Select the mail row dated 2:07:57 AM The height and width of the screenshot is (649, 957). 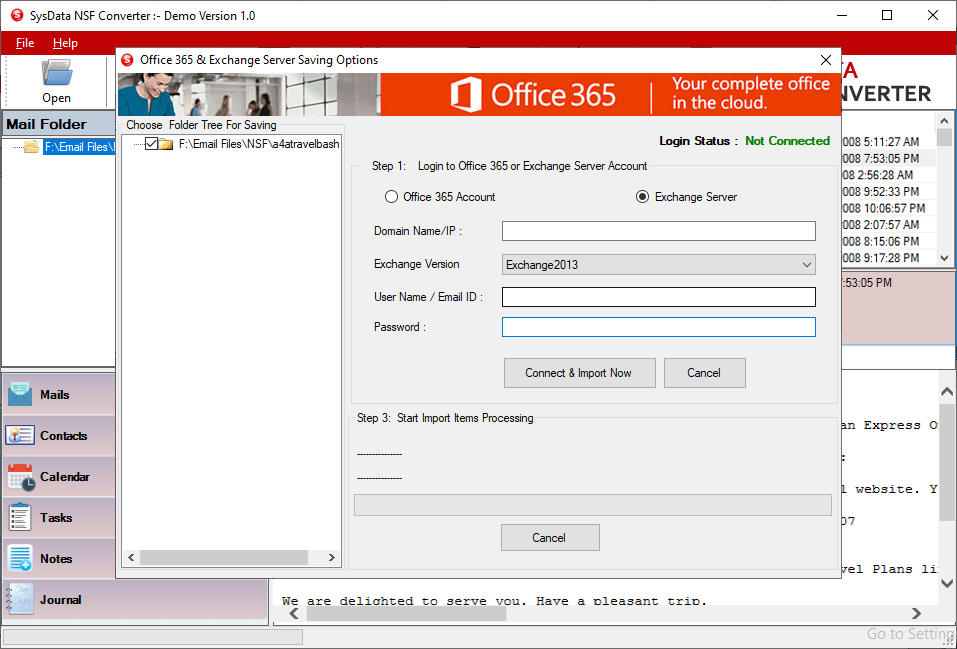click(888, 225)
